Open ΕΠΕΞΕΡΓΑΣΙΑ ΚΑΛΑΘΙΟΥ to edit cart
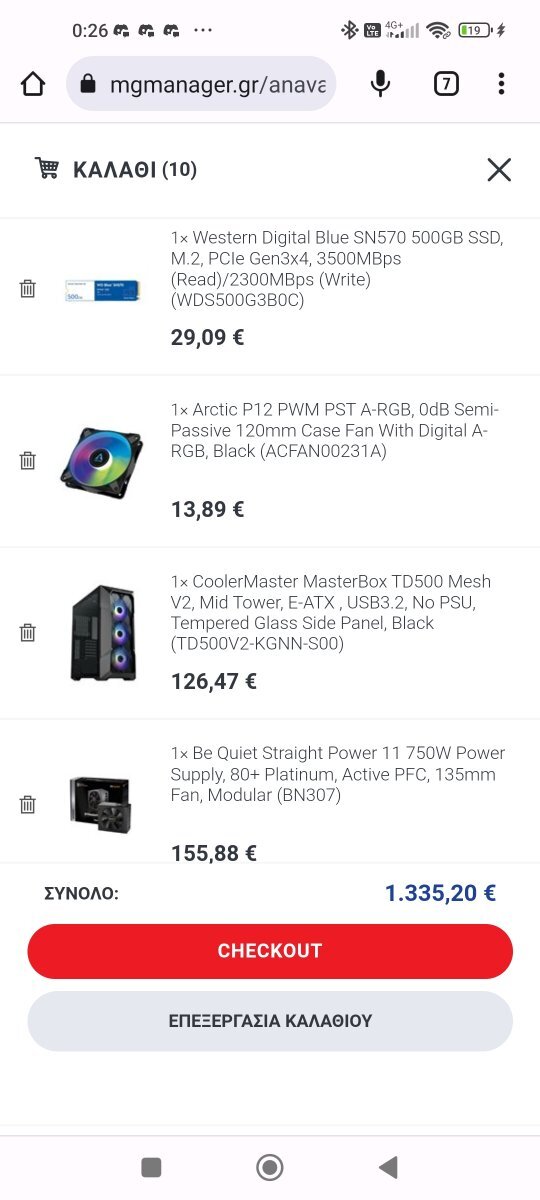The height and width of the screenshot is (1200, 540). coord(270,1021)
